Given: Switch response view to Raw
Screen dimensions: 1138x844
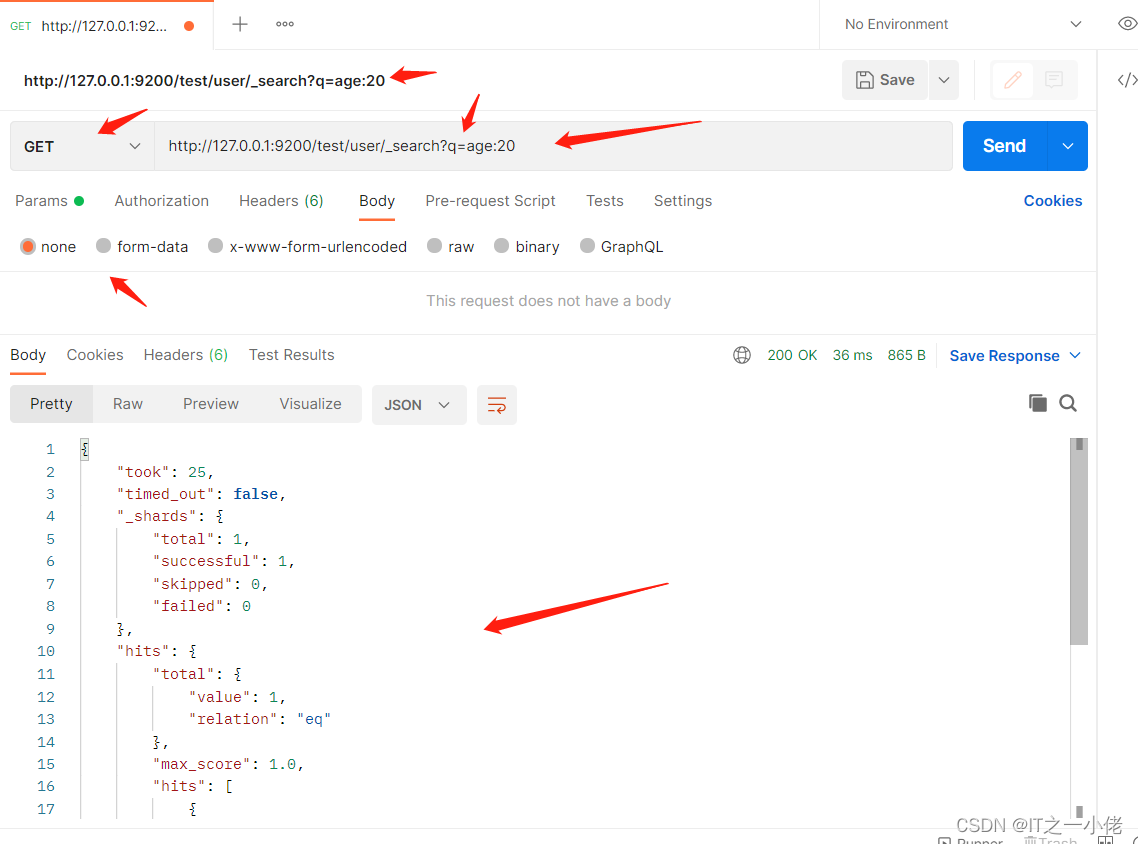Looking at the screenshot, I should point(128,404).
